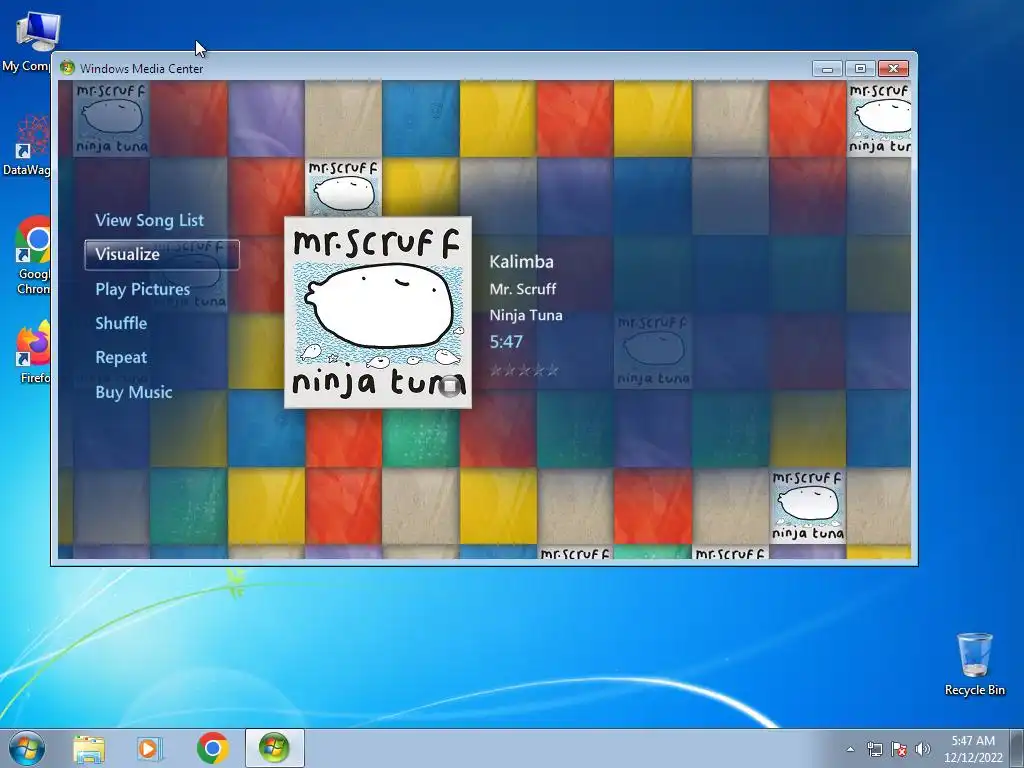The image size is (1024, 768).
Task: Open the clock showing 5:47 AM
Action: [x=973, y=749]
